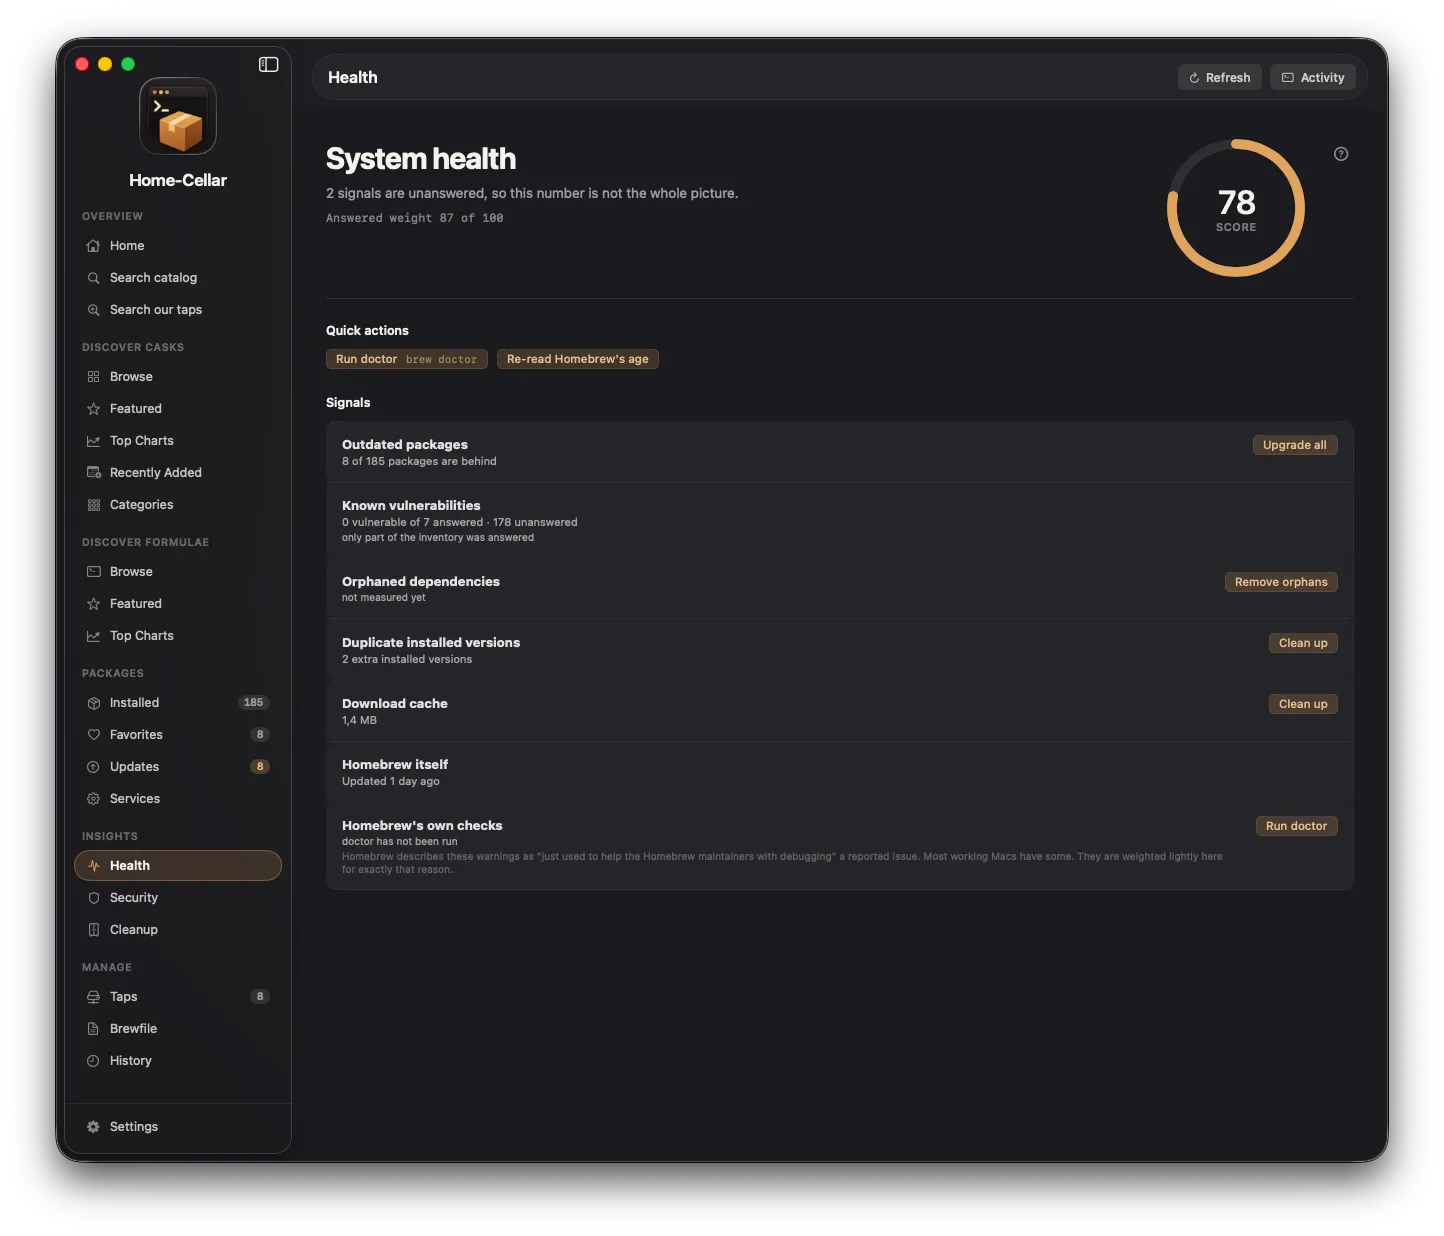Open the help question mark icon

coord(1341,154)
